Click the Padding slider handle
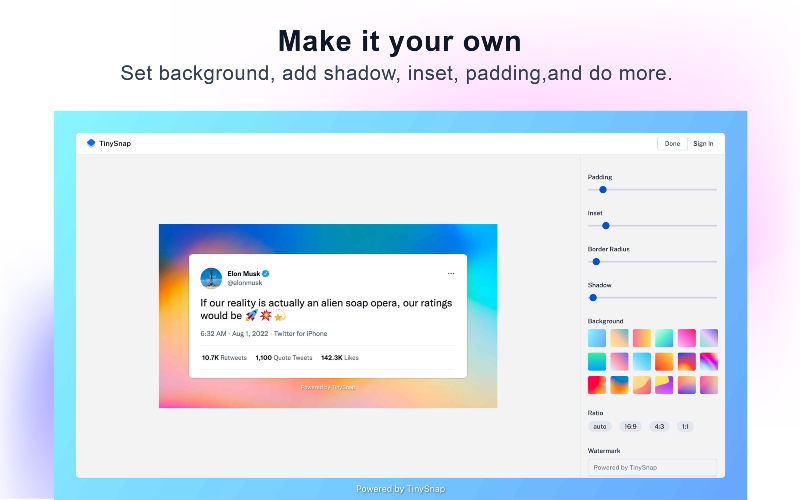This screenshot has height=500, width=800. click(603, 189)
